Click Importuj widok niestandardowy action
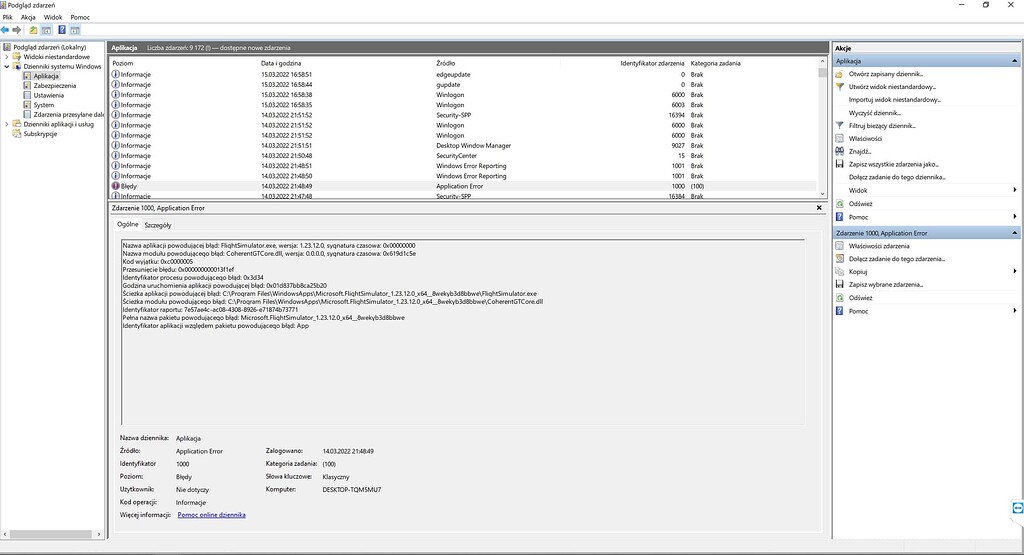1024x555 pixels. 895,100
